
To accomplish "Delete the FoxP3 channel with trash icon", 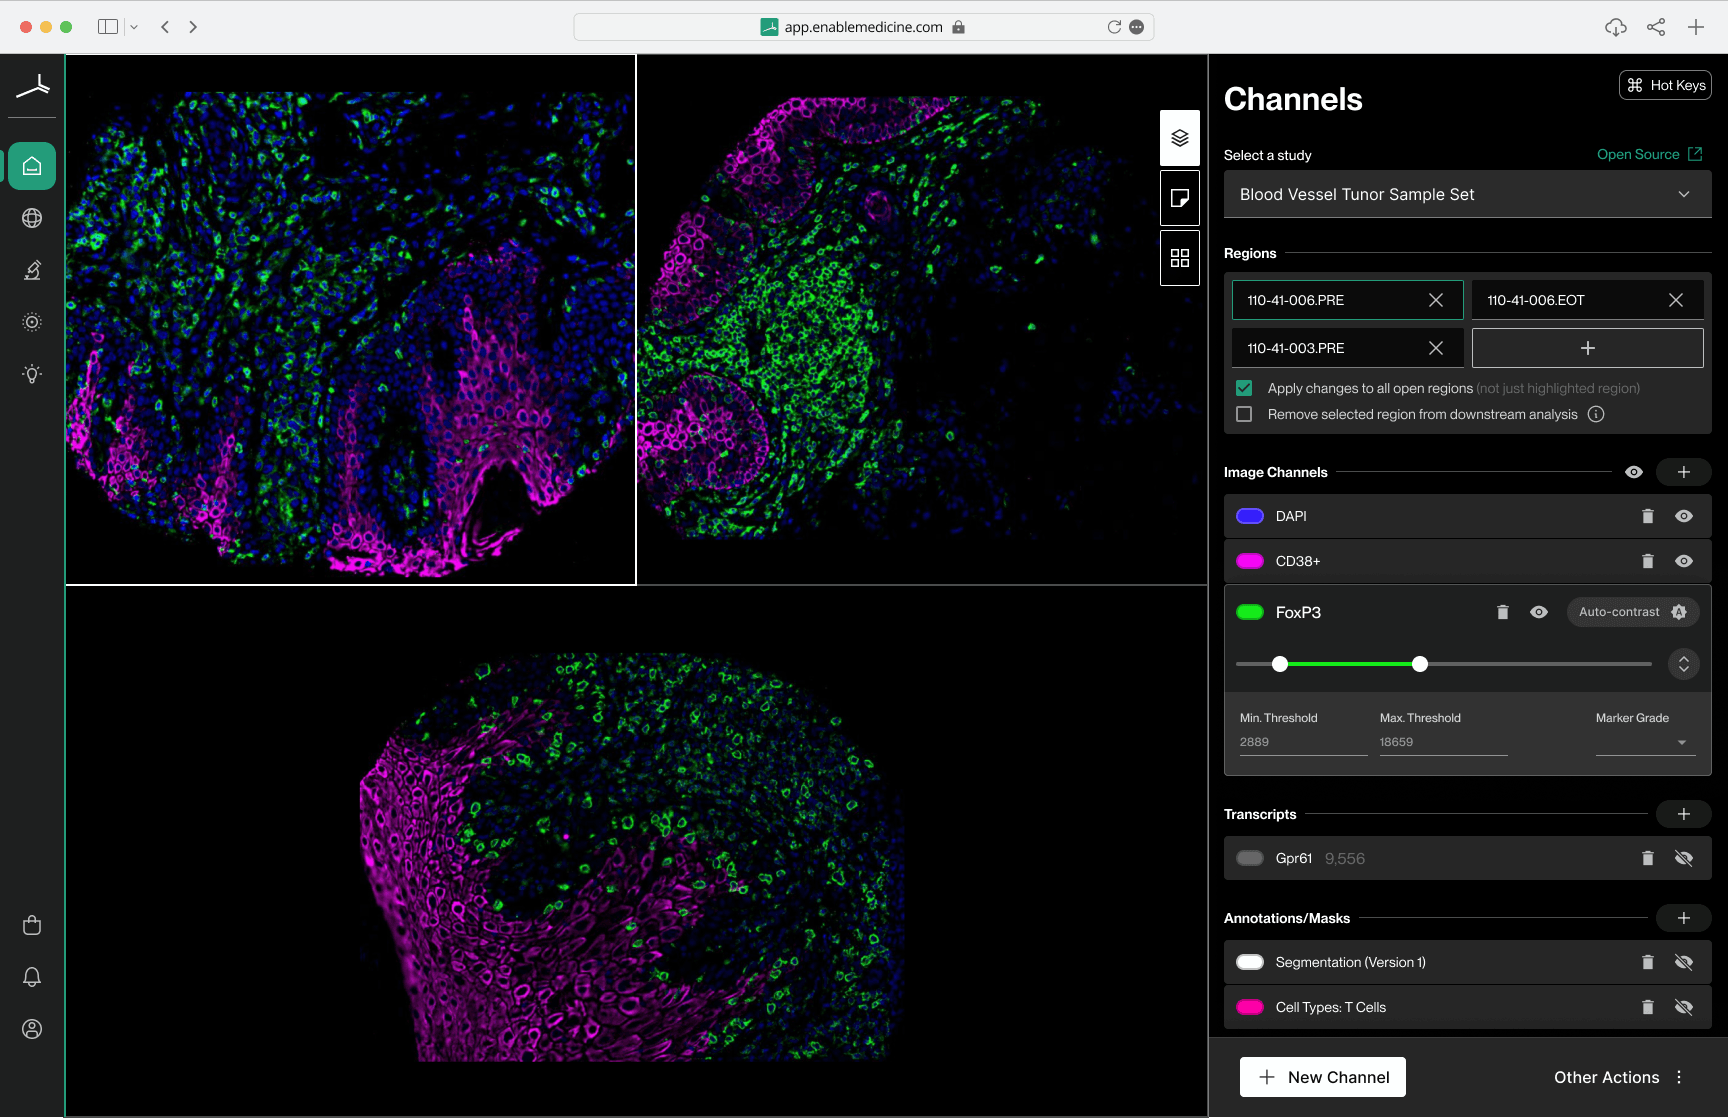I will tap(1502, 612).
